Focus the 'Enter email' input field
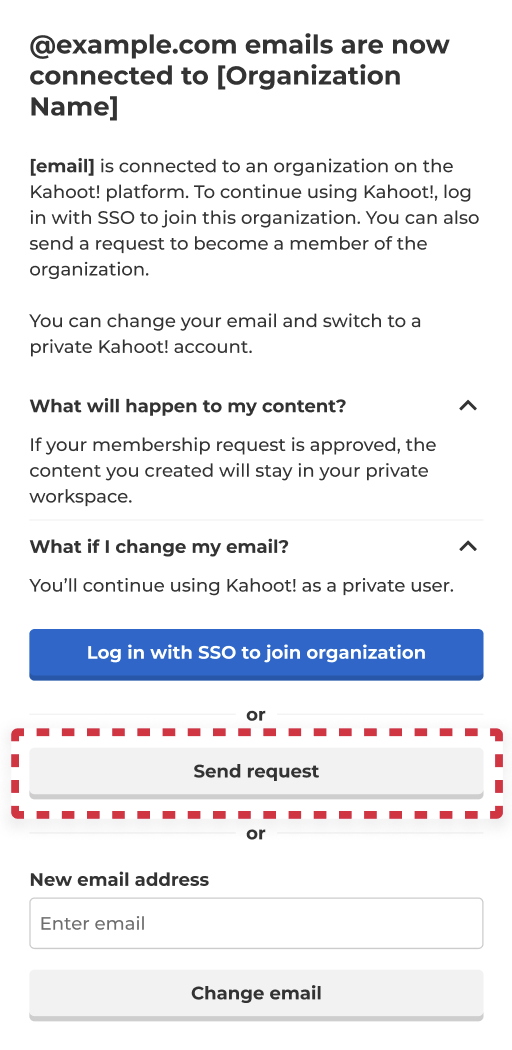 point(256,923)
